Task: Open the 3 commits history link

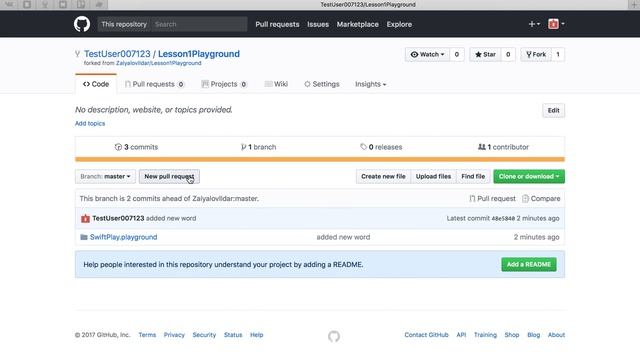Action: 136,147
